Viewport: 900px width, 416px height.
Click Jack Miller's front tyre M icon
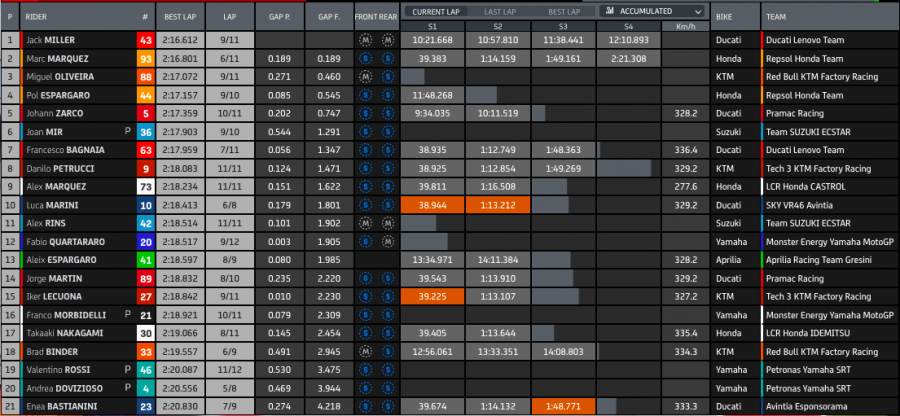(x=367, y=41)
